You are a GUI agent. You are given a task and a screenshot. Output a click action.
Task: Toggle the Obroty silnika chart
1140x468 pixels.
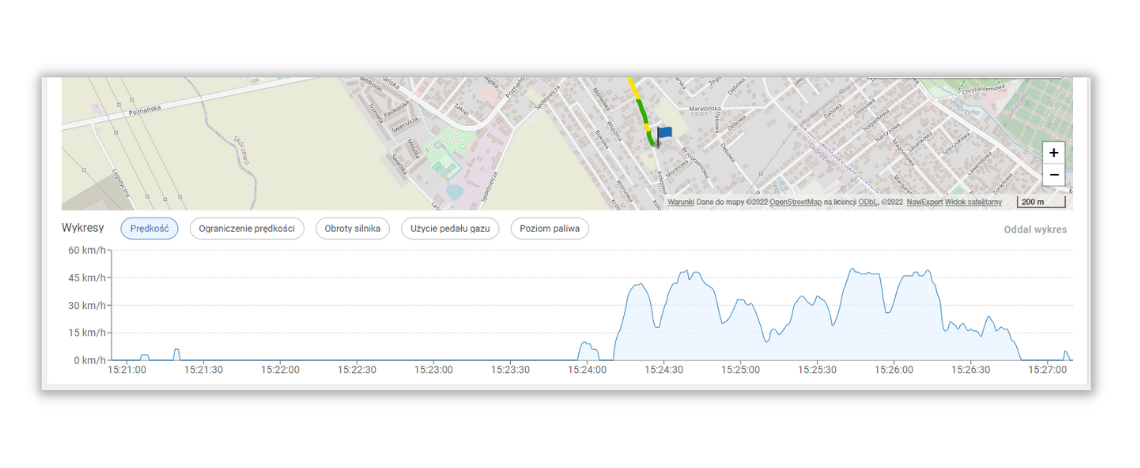[x=352, y=229]
